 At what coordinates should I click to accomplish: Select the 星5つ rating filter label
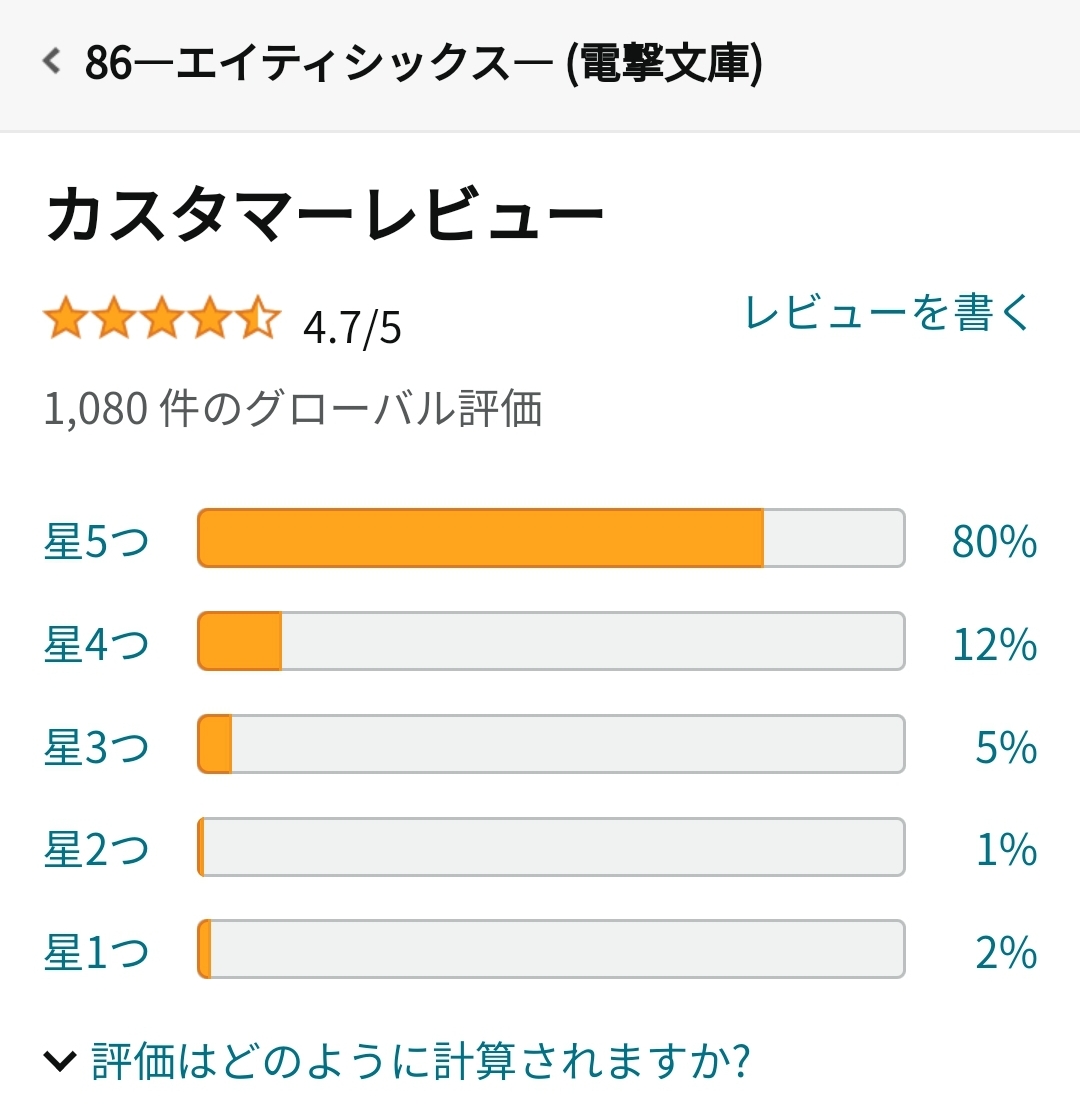tap(96, 540)
